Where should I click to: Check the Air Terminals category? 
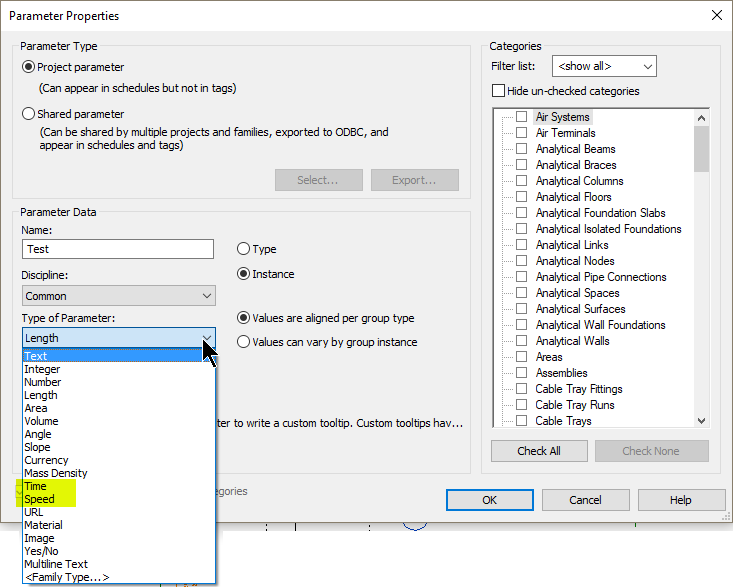coord(521,132)
